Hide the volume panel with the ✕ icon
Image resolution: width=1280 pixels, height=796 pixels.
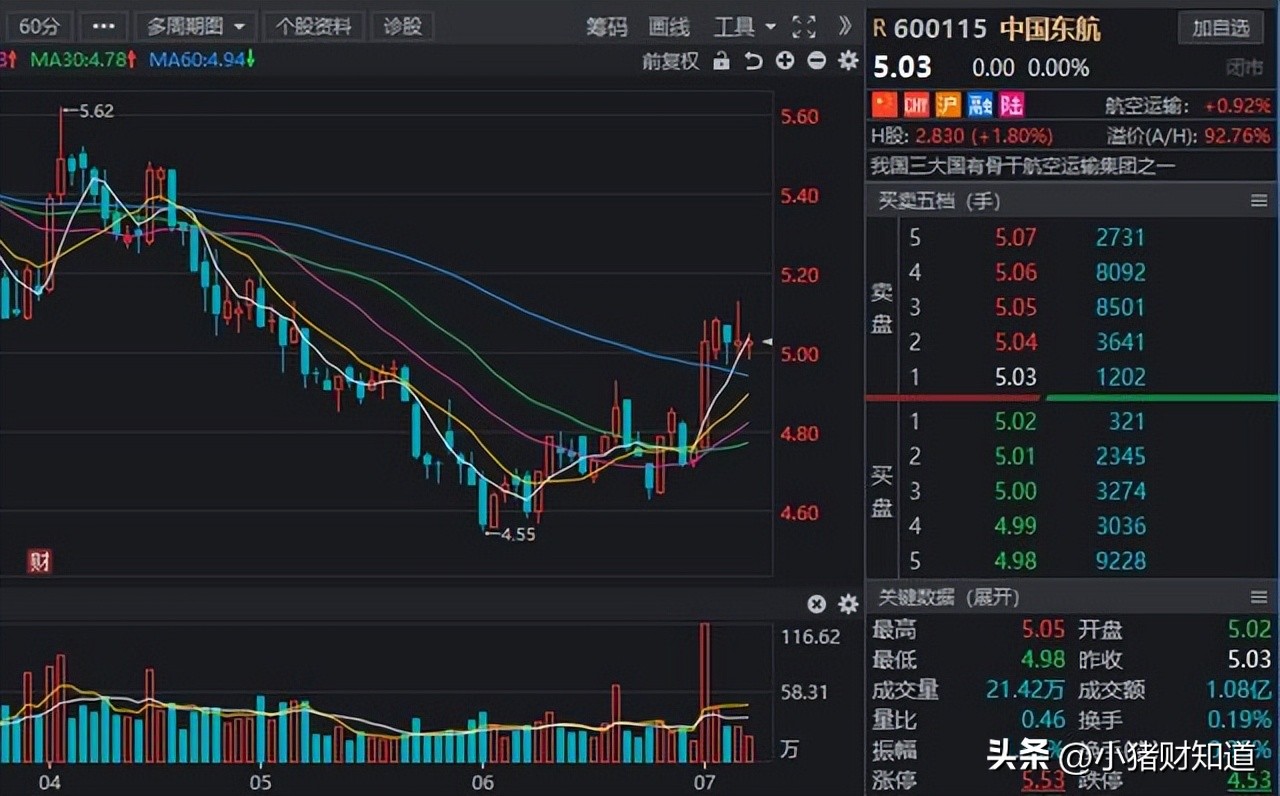[816, 604]
